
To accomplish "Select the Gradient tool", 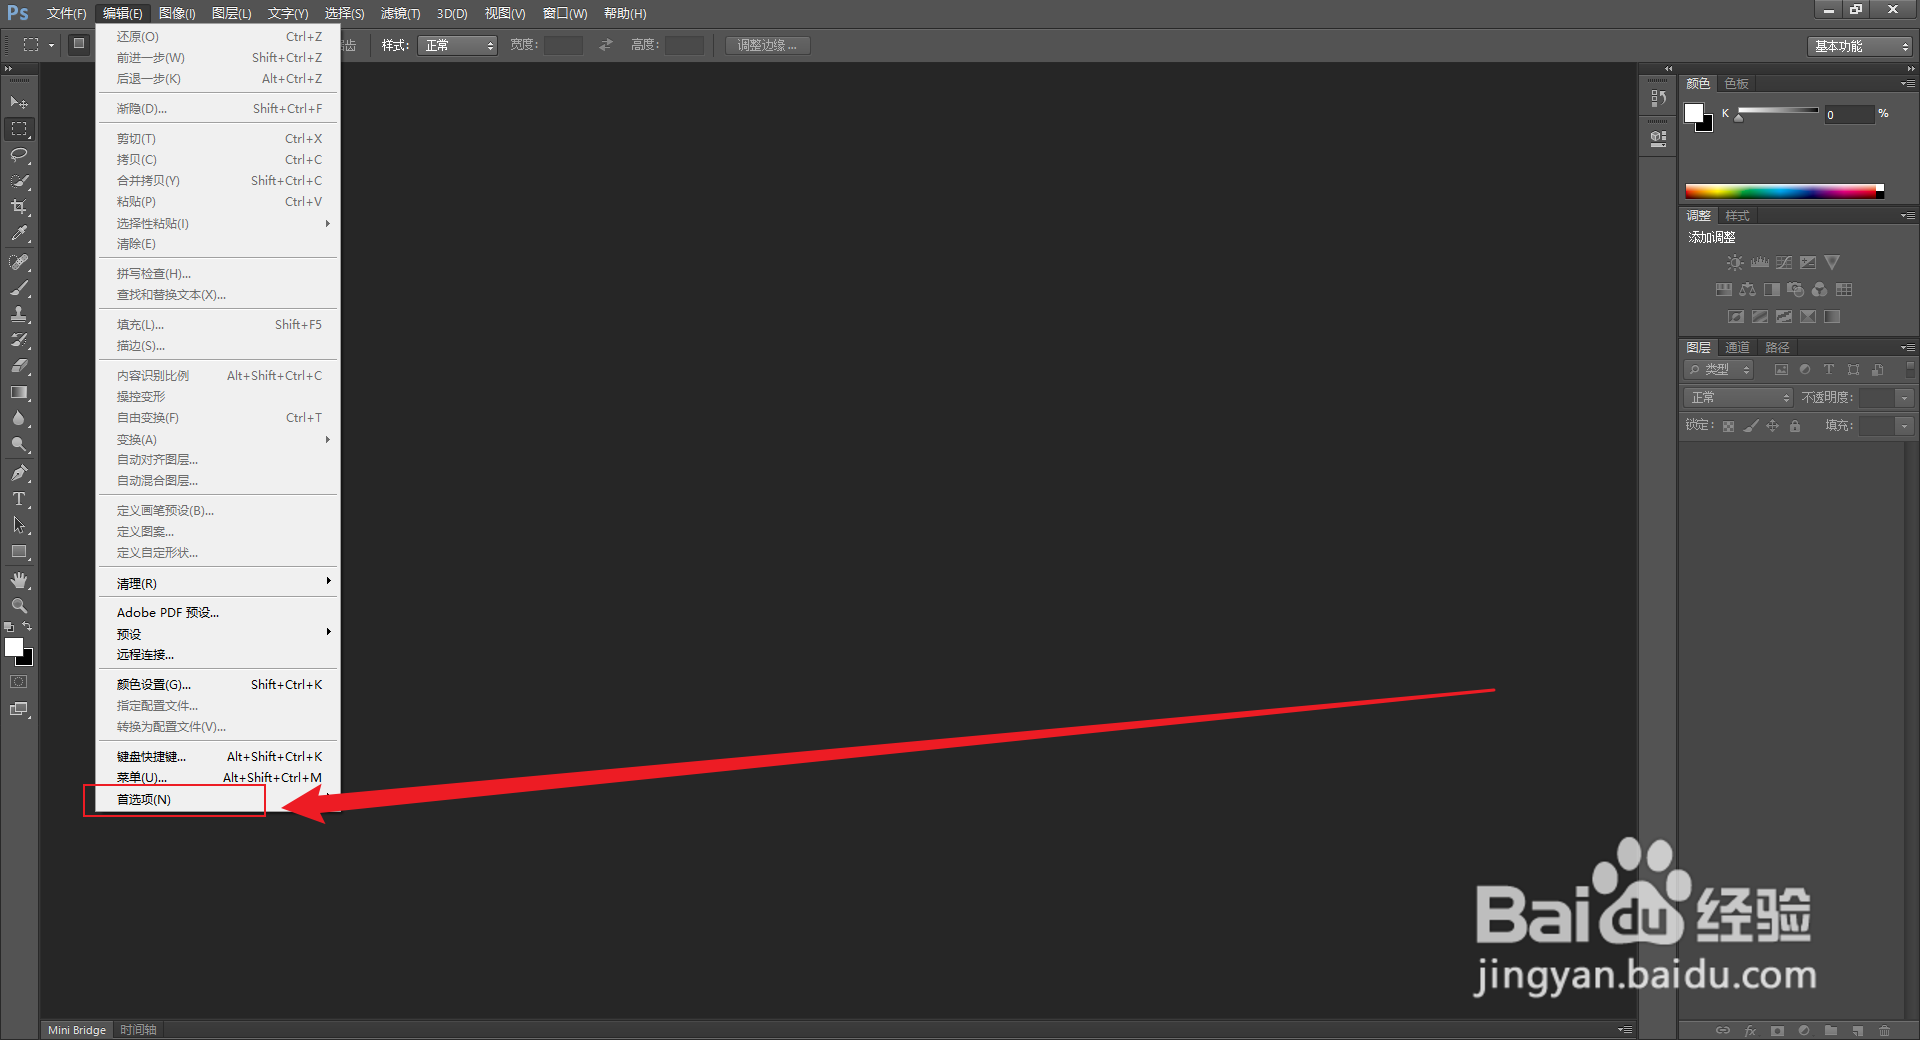I will [x=19, y=392].
